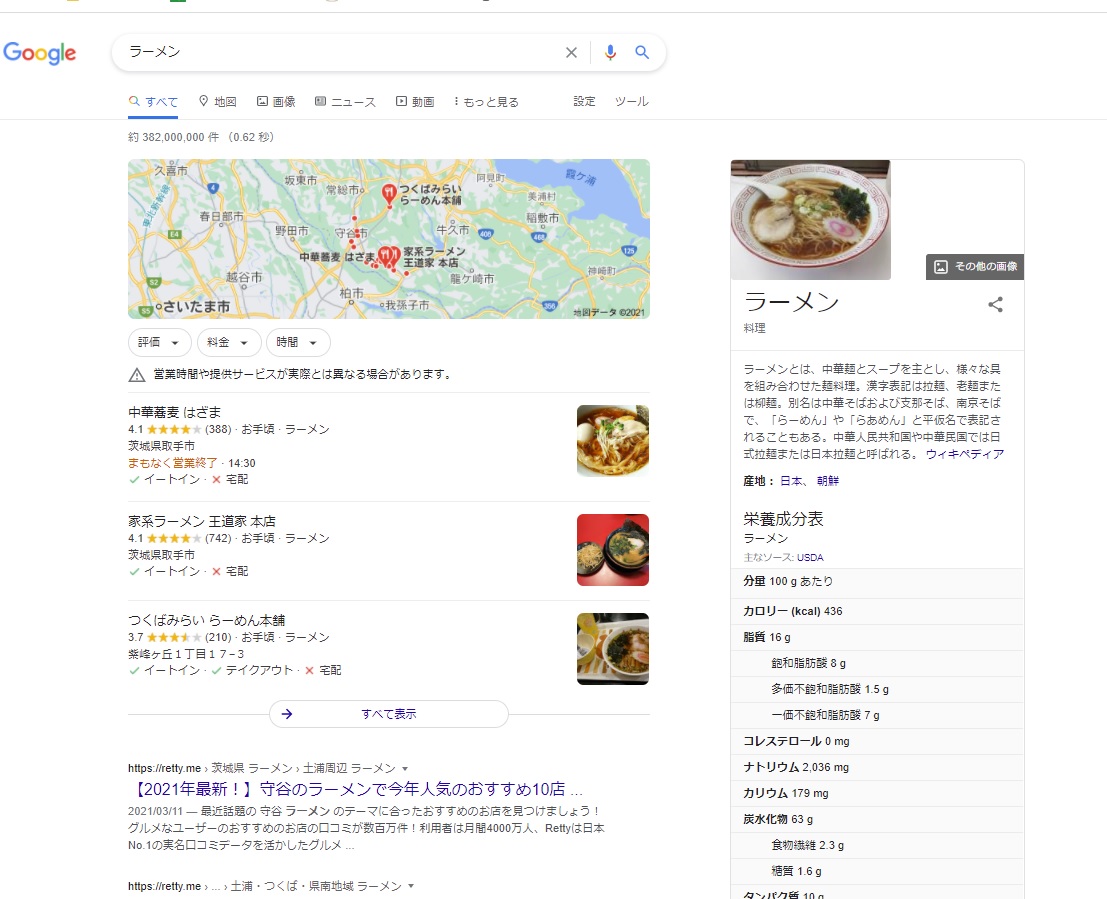The width and height of the screenshot is (1107, 899).
Task: Click the 糖質 1.6 g row
Action: tap(878, 871)
